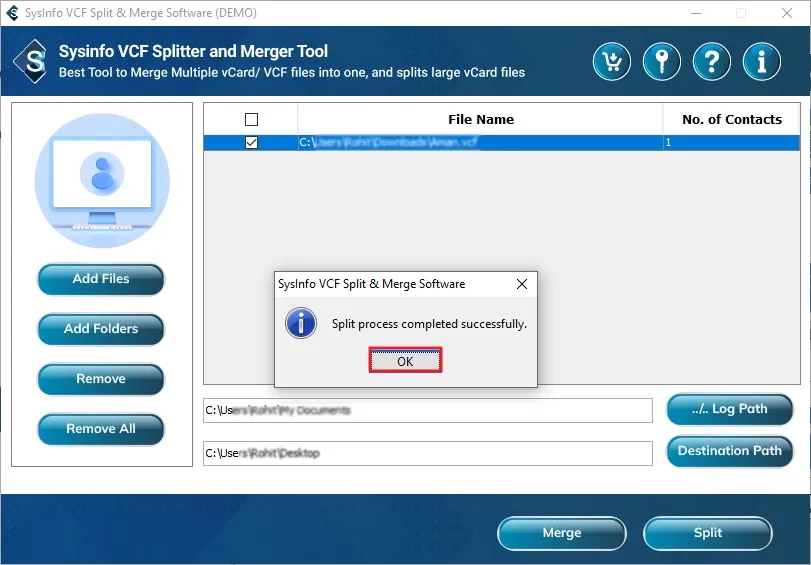Choose the Destination Path button
This screenshot has height=565, width=811.
click(x=729, y=451)
